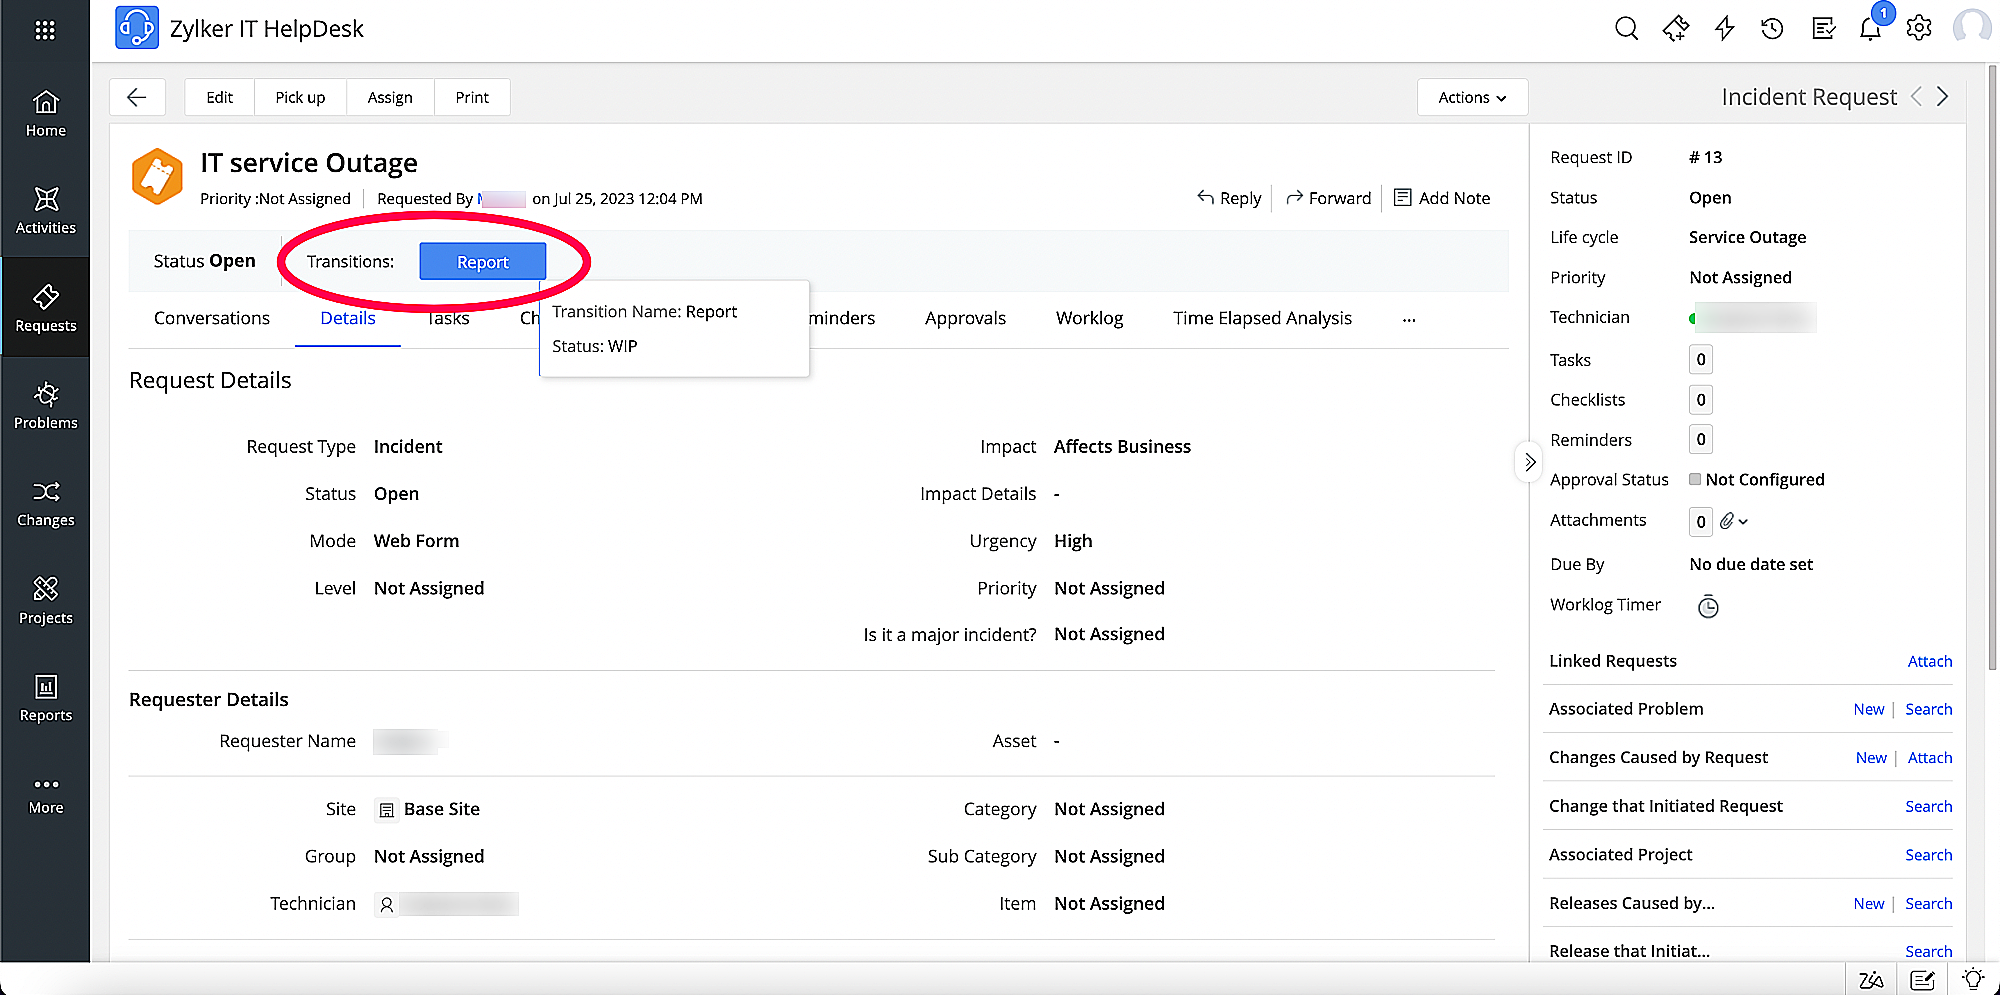Open Projects module
Screen dimensions: 2000x995
tap(46, 601)
